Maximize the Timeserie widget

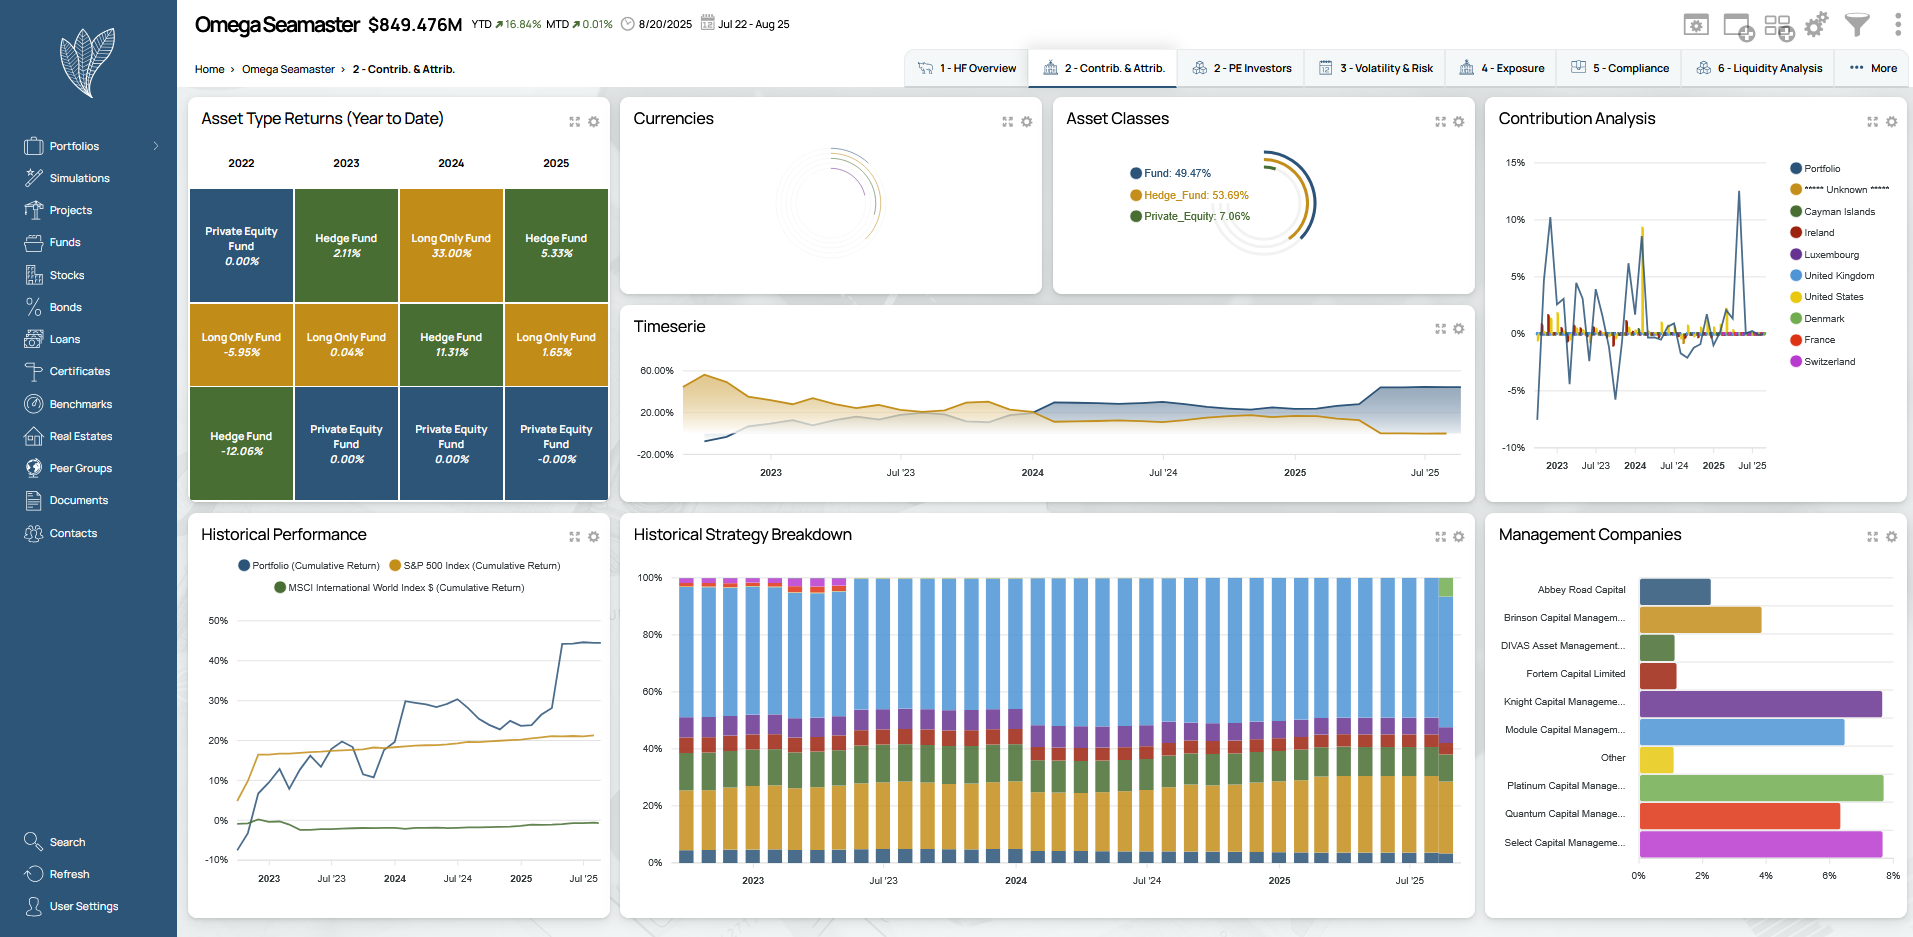pos(1440,329)
